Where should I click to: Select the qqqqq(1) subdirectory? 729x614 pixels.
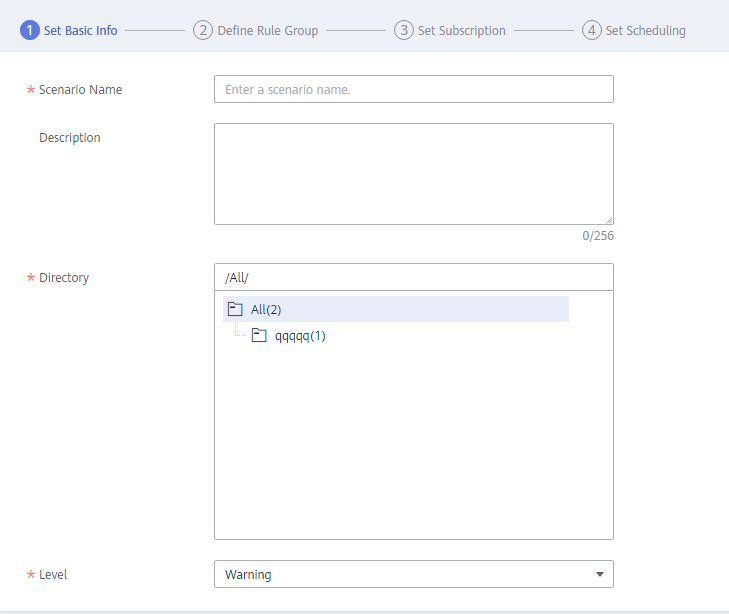pyautogui.click(x=300, y=336)
